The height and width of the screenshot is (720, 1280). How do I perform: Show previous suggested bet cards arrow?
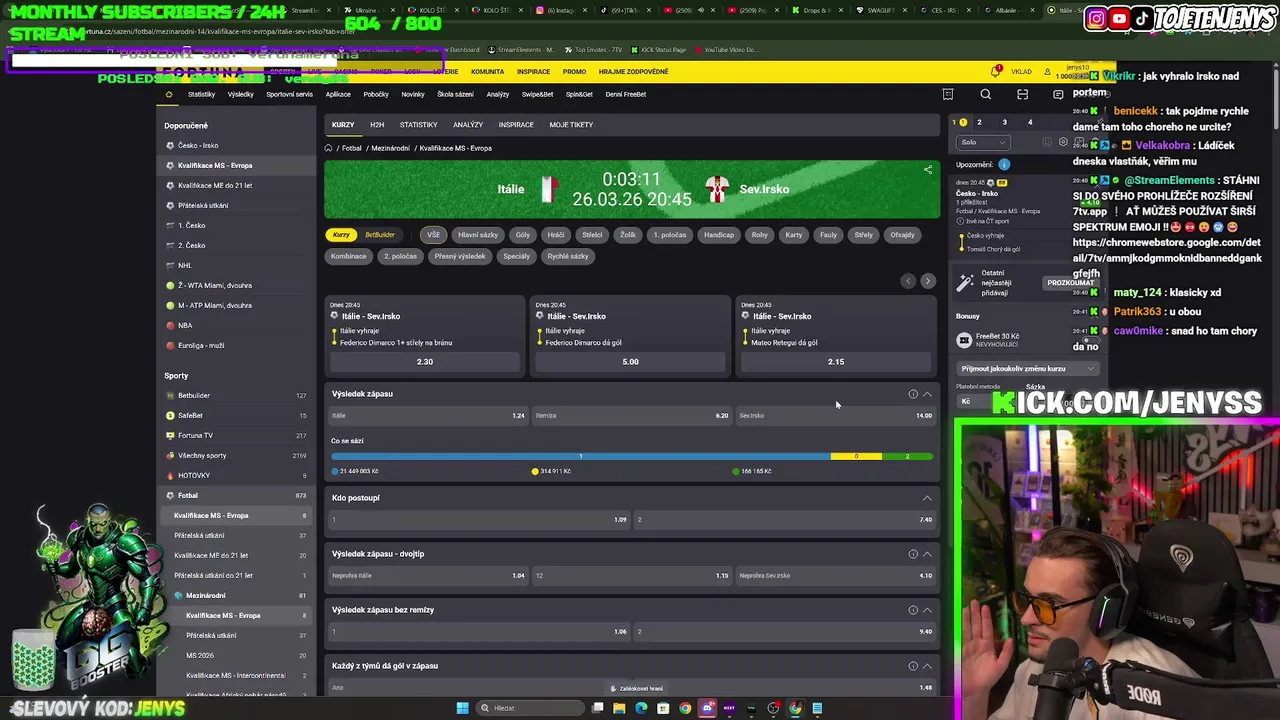tap(908, 281)
